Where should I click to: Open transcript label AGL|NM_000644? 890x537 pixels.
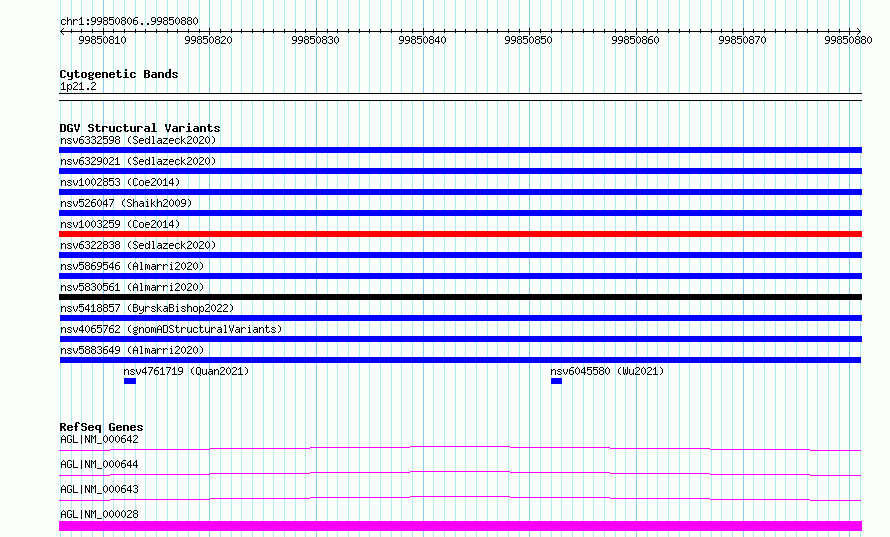[99, 464]
